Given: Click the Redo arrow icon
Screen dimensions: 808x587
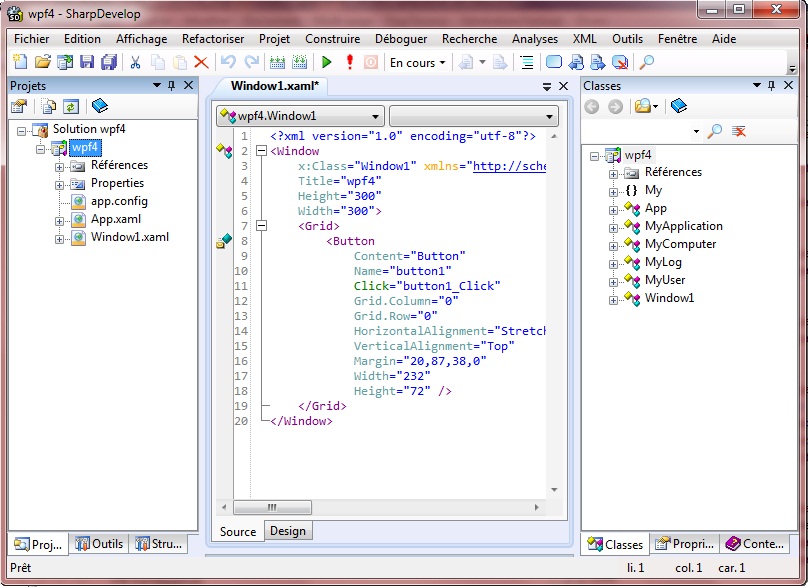Looking at the screenshot, I should tap(251, 62).
